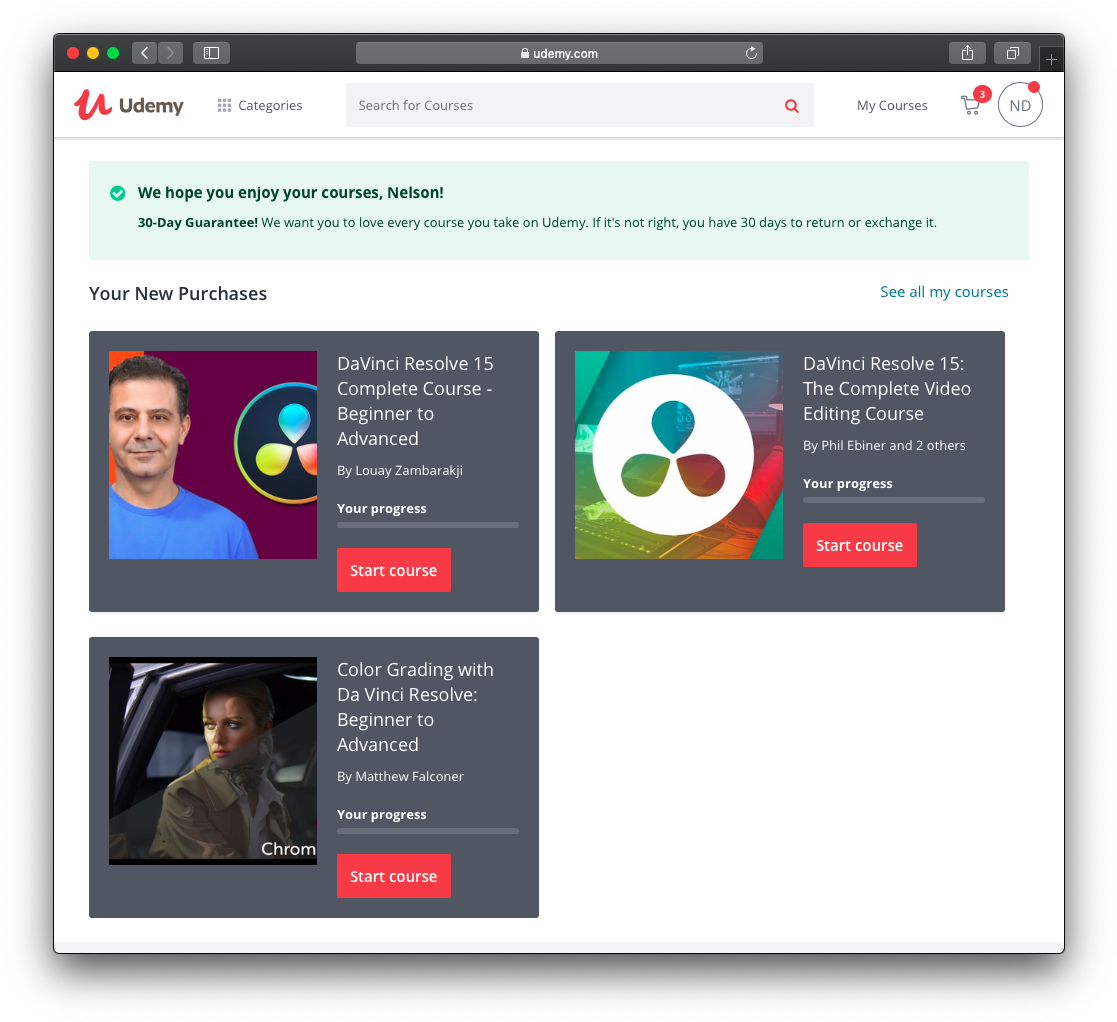Viewport: 1117px width, 1022px height.
Task: Start the Phil Ebiner video editing course
Action: [859, 545]
